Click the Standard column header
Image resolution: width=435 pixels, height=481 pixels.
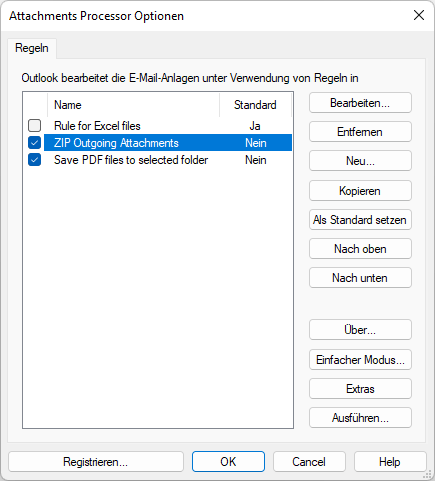pos(255,105)
